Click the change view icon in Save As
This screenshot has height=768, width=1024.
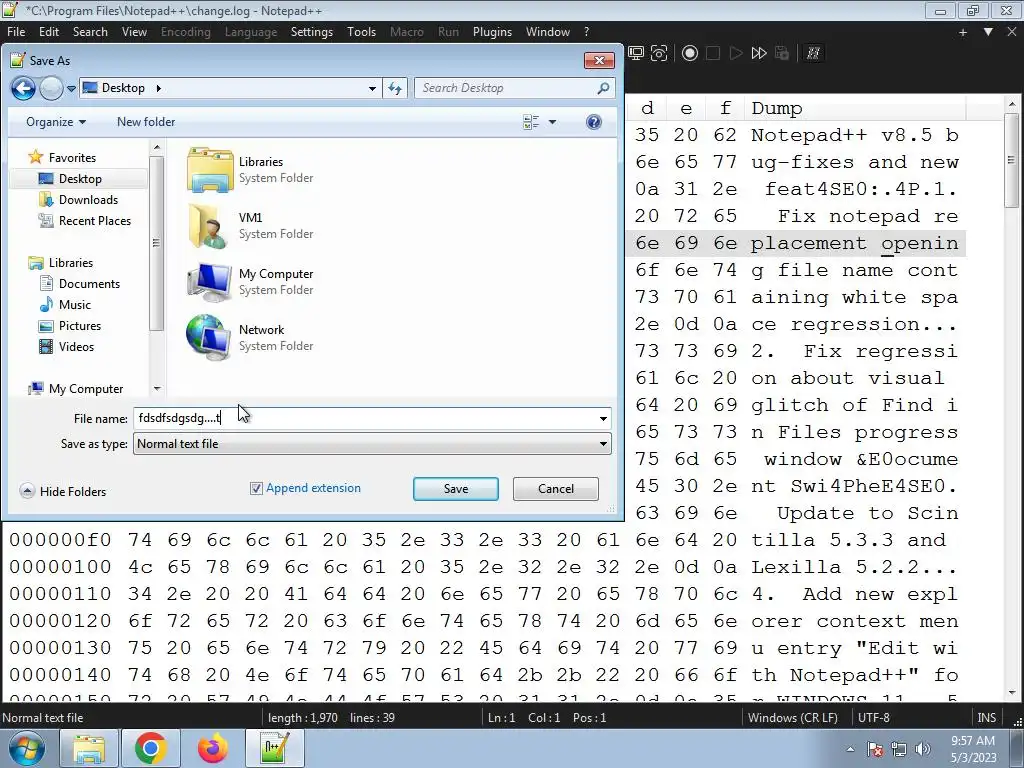531,122
